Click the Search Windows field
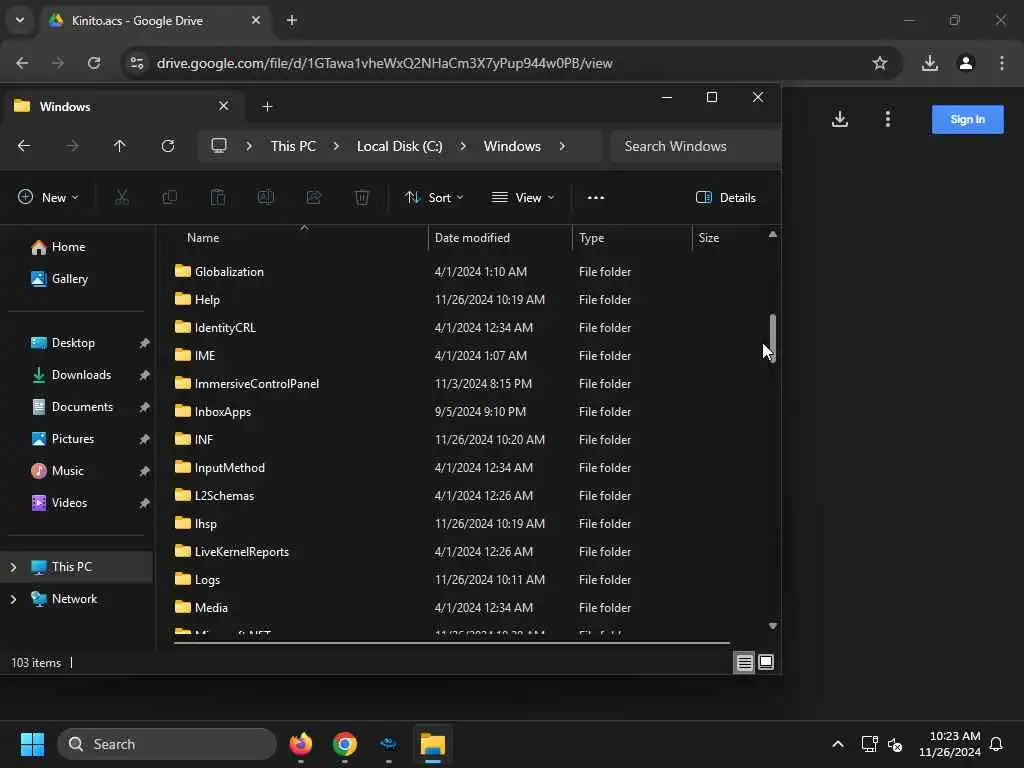The height and width of the screenshot is (768, 1024). tap(696, 146)
